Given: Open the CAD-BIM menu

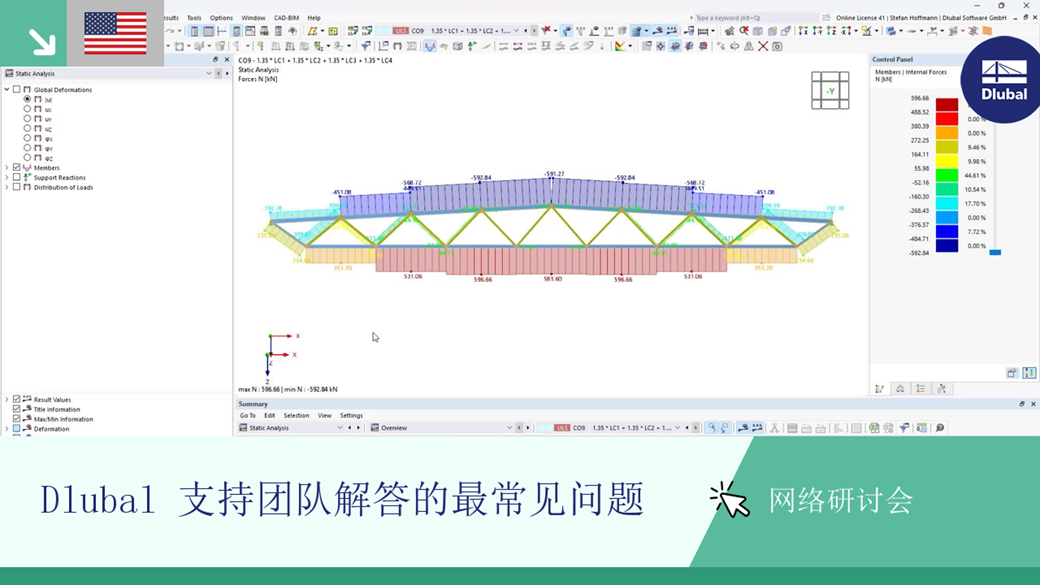Looking at the screenshot, I should [287, 18].
